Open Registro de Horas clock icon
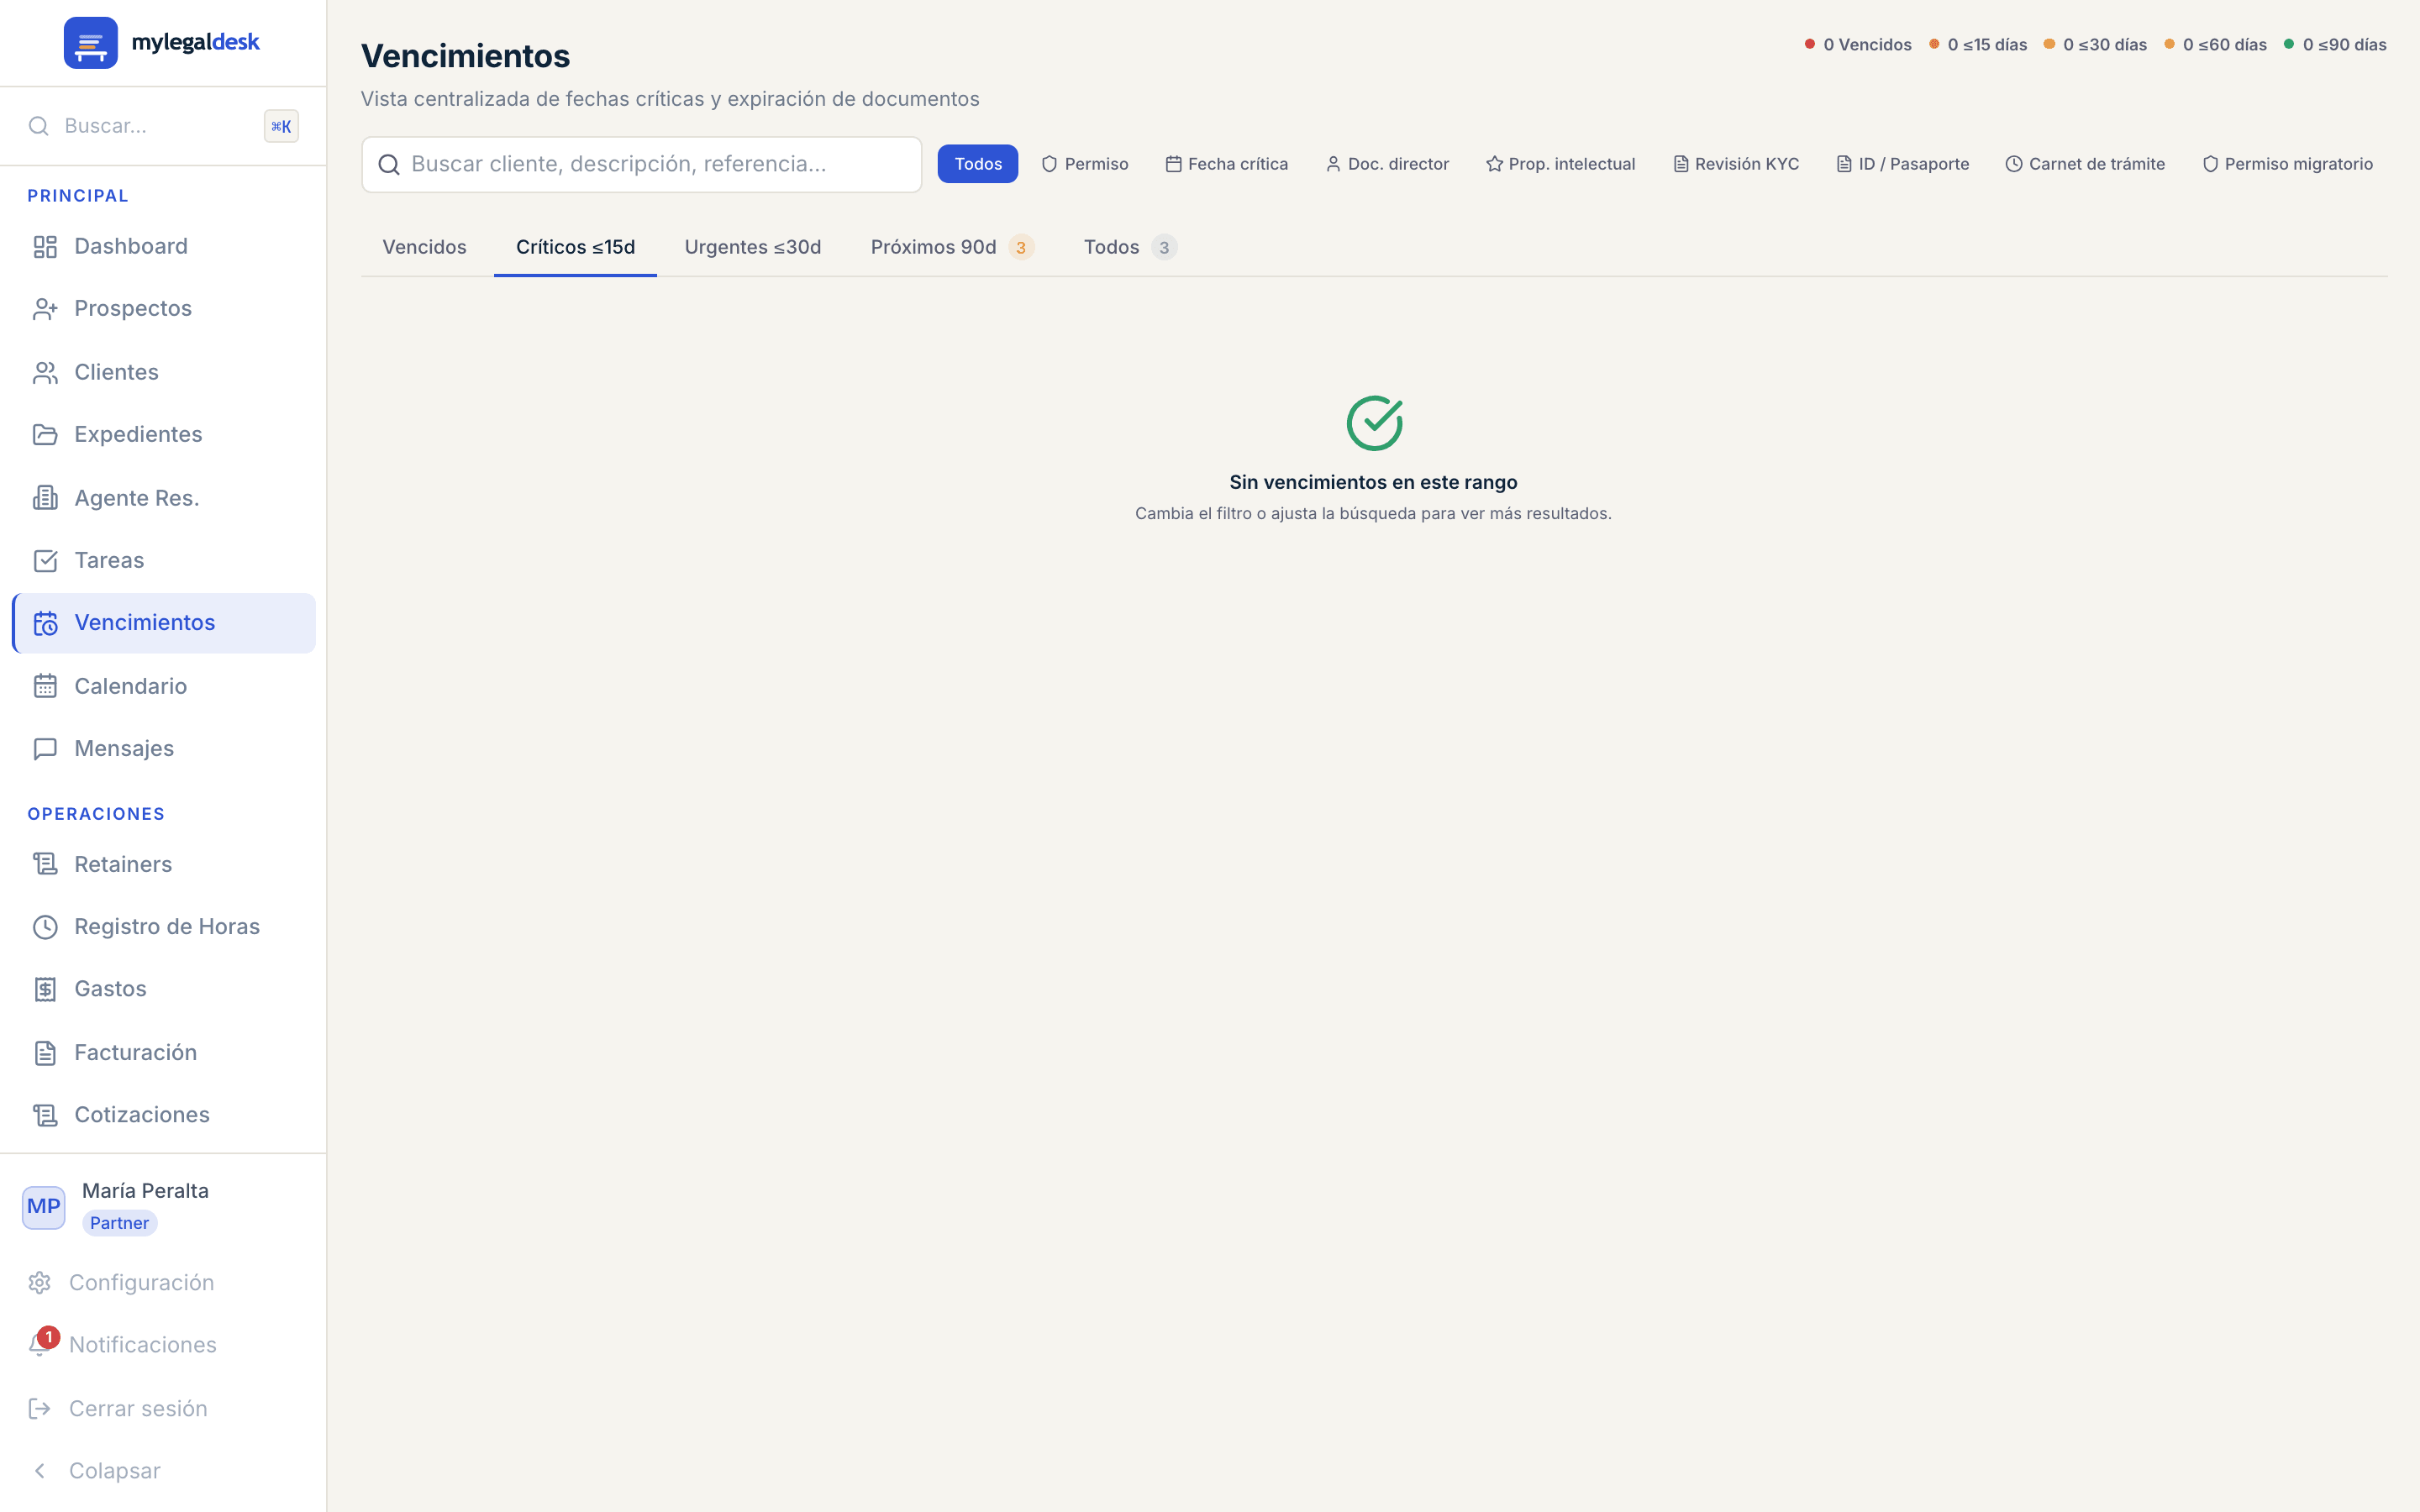Viewport: 2420px width, 1512px height. [x=45, y=927]
